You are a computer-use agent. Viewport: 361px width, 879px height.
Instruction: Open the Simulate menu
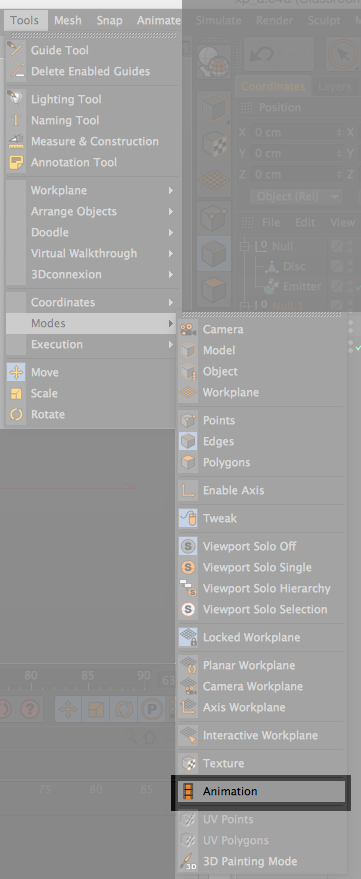pyautogui.click(x=220, y=21)
